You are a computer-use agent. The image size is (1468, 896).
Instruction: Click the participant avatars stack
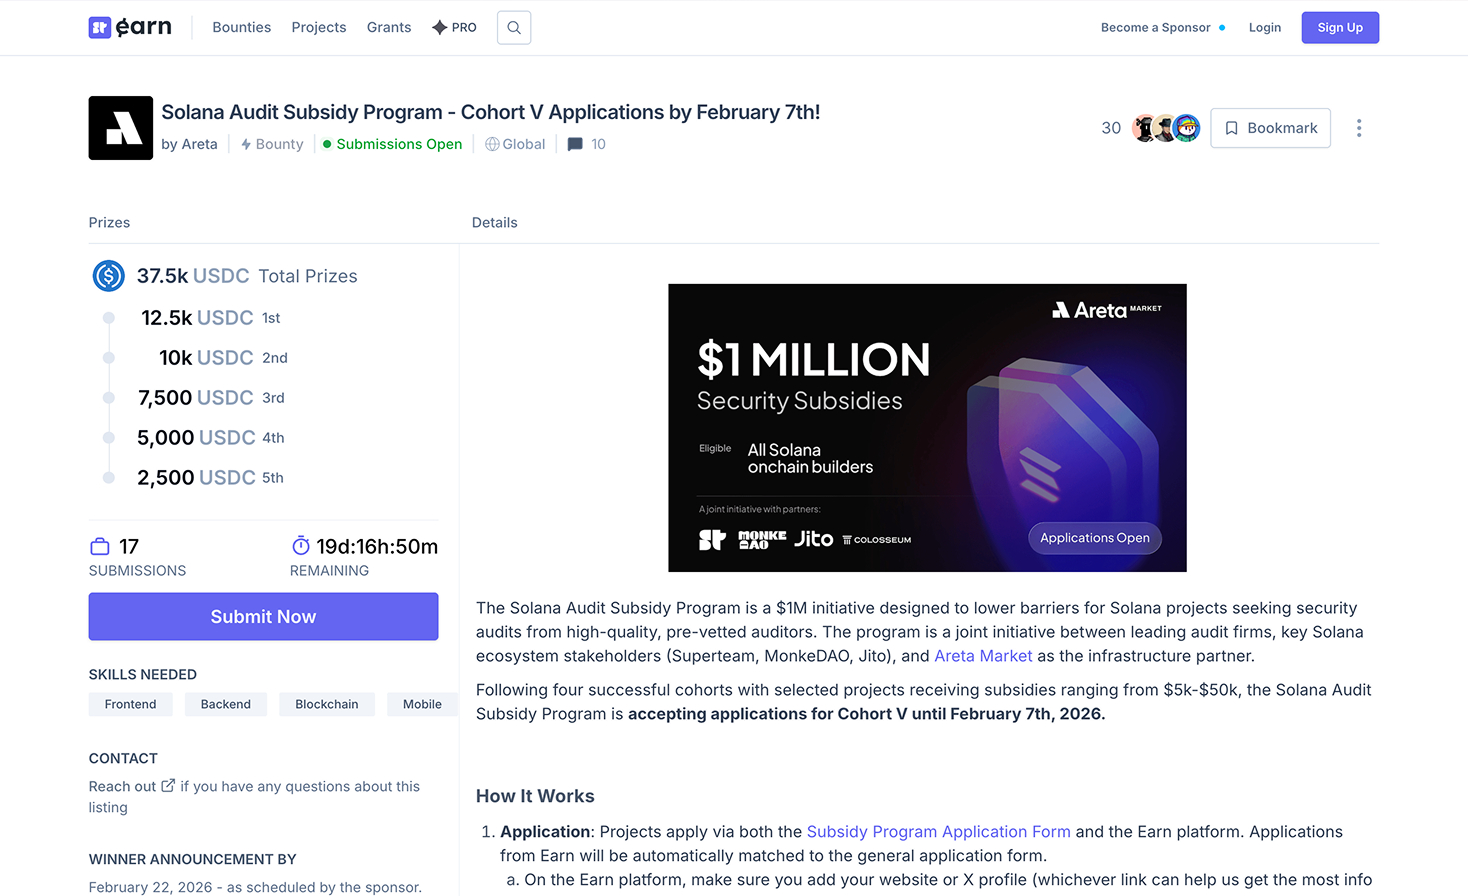[1166, 128]
